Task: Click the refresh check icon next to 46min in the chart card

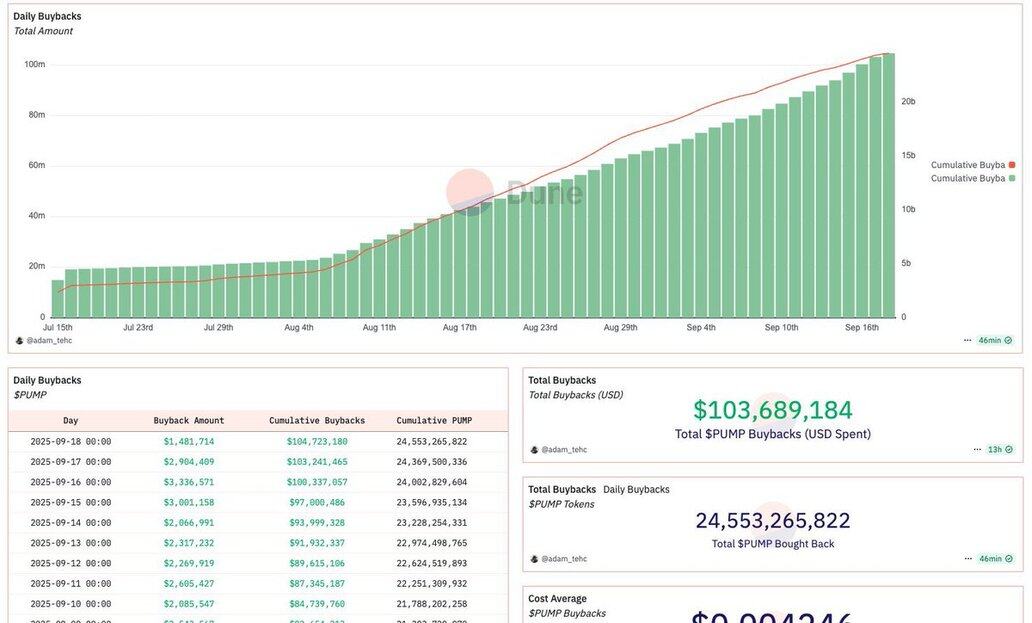Action: [x=1008, y=341]
